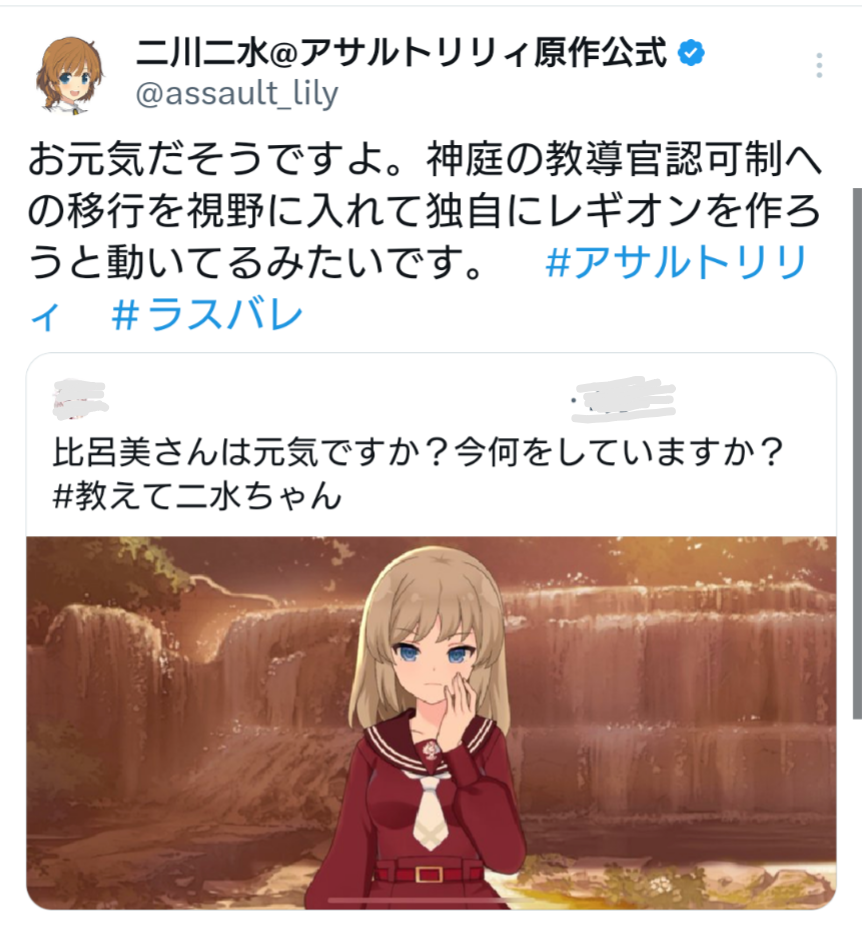Viewport: 862px width, 925px height.
Task: Open the blue #アサルトリリ hashtag text
Action: click(676, 263)
